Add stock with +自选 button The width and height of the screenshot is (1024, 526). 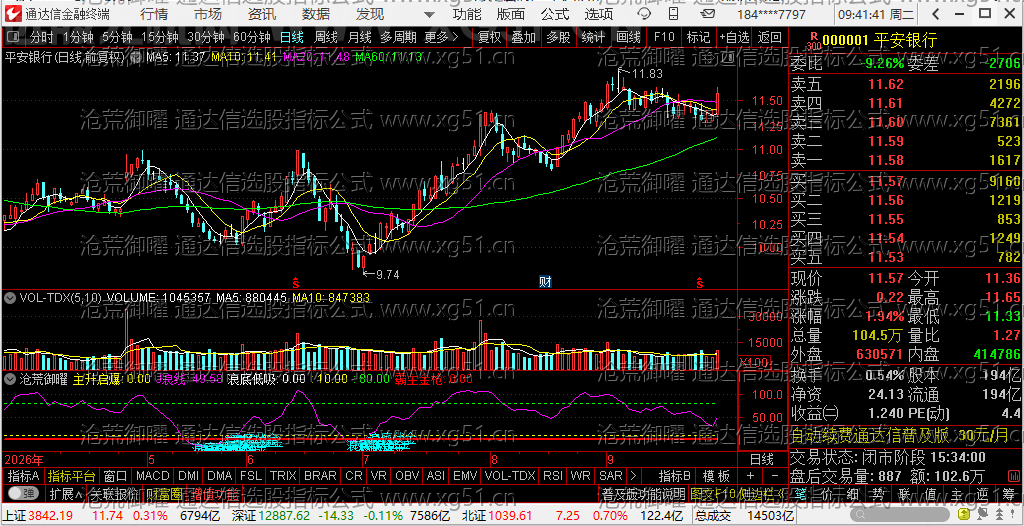[735, 37]
